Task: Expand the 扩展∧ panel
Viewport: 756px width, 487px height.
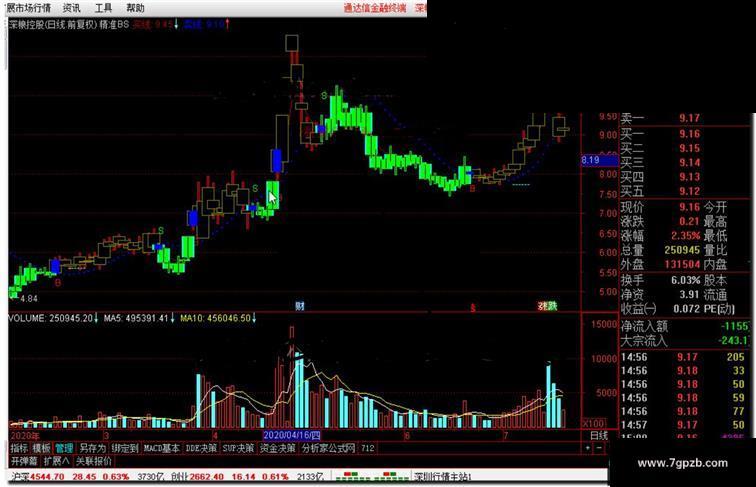Action: (x=56, y=461)
